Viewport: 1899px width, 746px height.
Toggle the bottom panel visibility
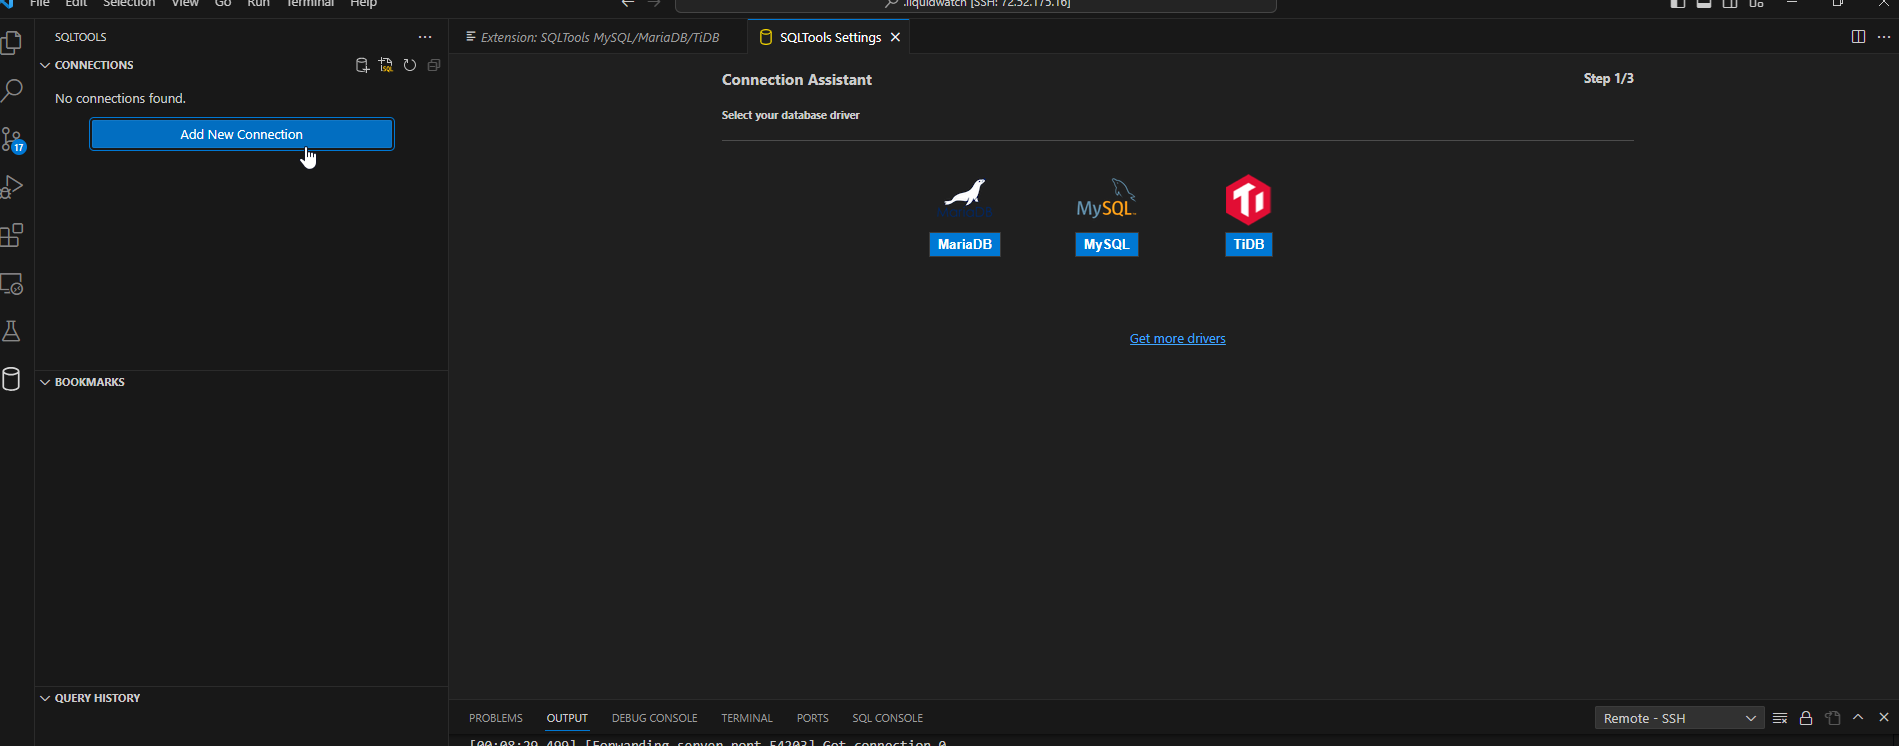(1704, 4)
